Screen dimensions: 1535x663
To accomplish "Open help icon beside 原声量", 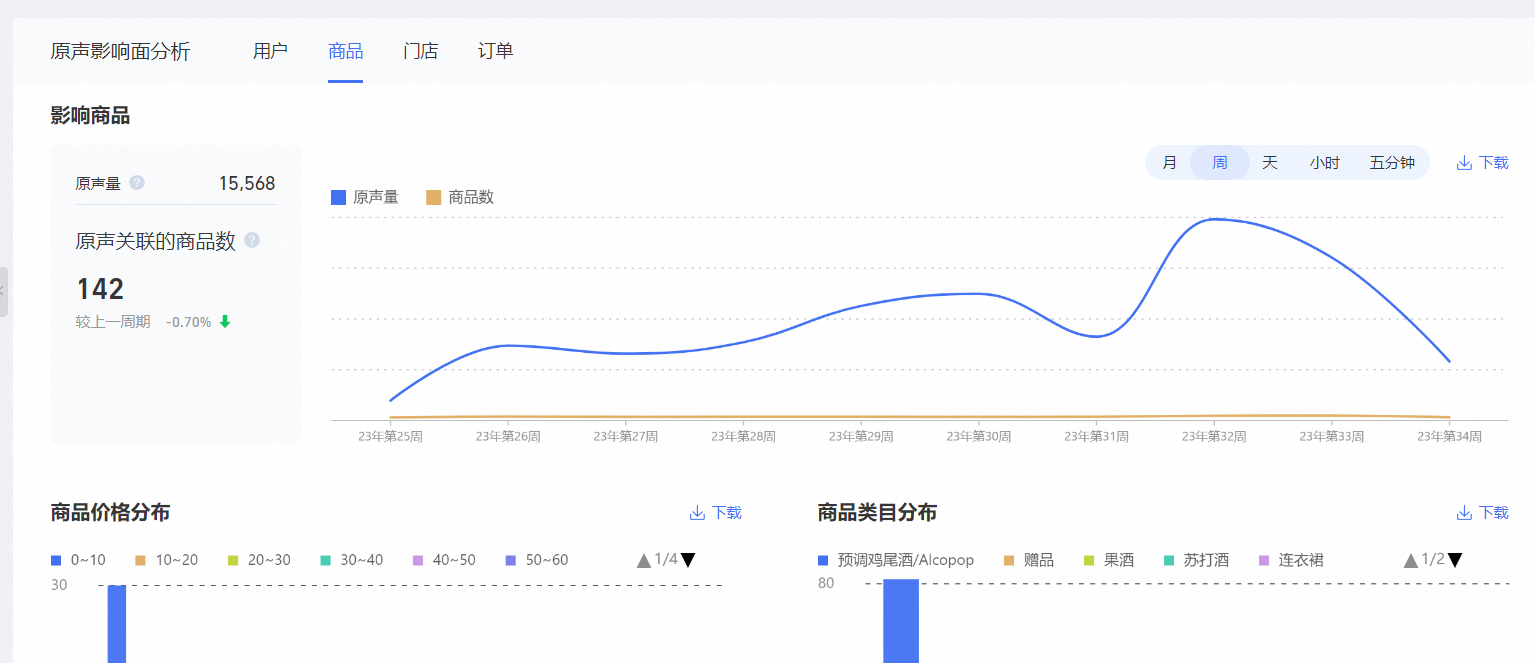I will pyautogui.click(x=137, y=183).
